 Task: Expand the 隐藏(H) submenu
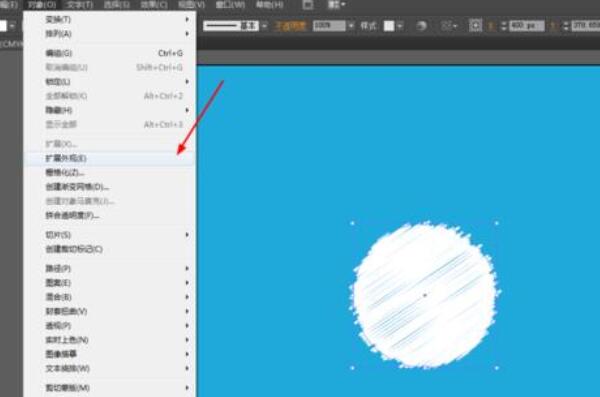[x=110, y=110]
